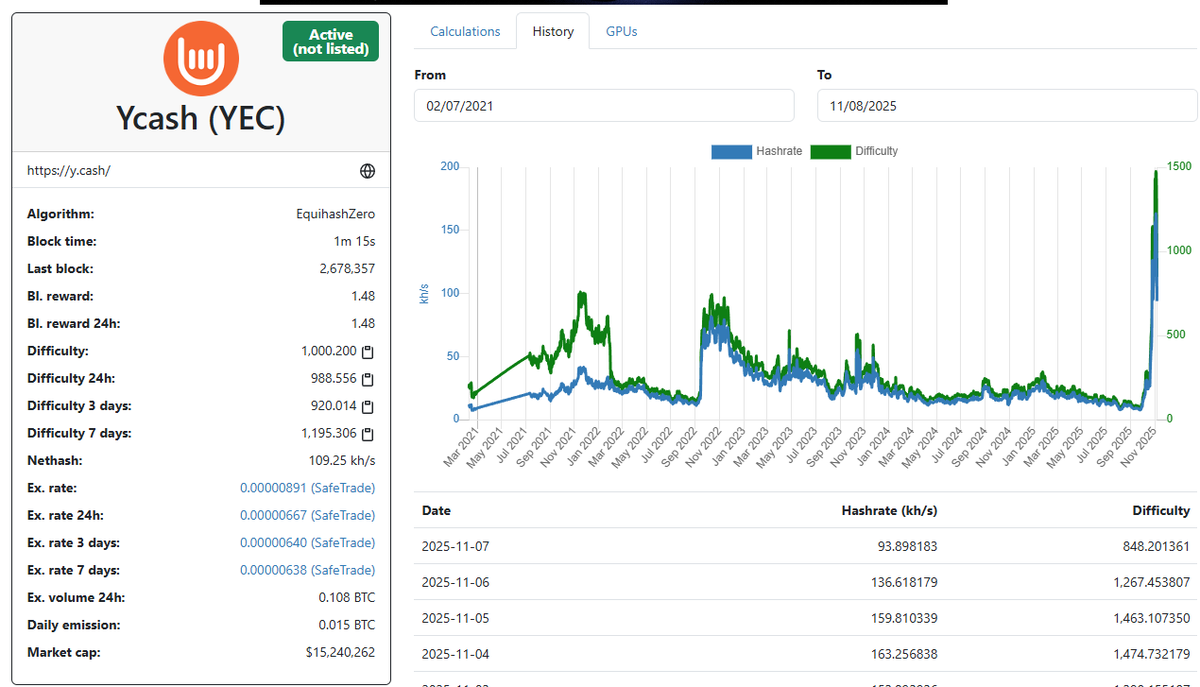Click the kh/s axis label on chart
1200x687 pixels.
pos(424,293)
